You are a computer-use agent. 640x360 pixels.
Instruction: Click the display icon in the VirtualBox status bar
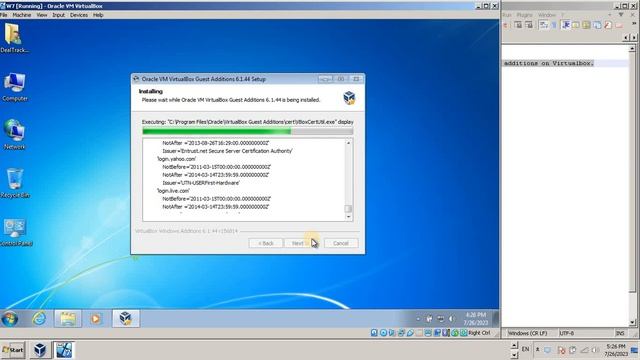tap(428, 333)
